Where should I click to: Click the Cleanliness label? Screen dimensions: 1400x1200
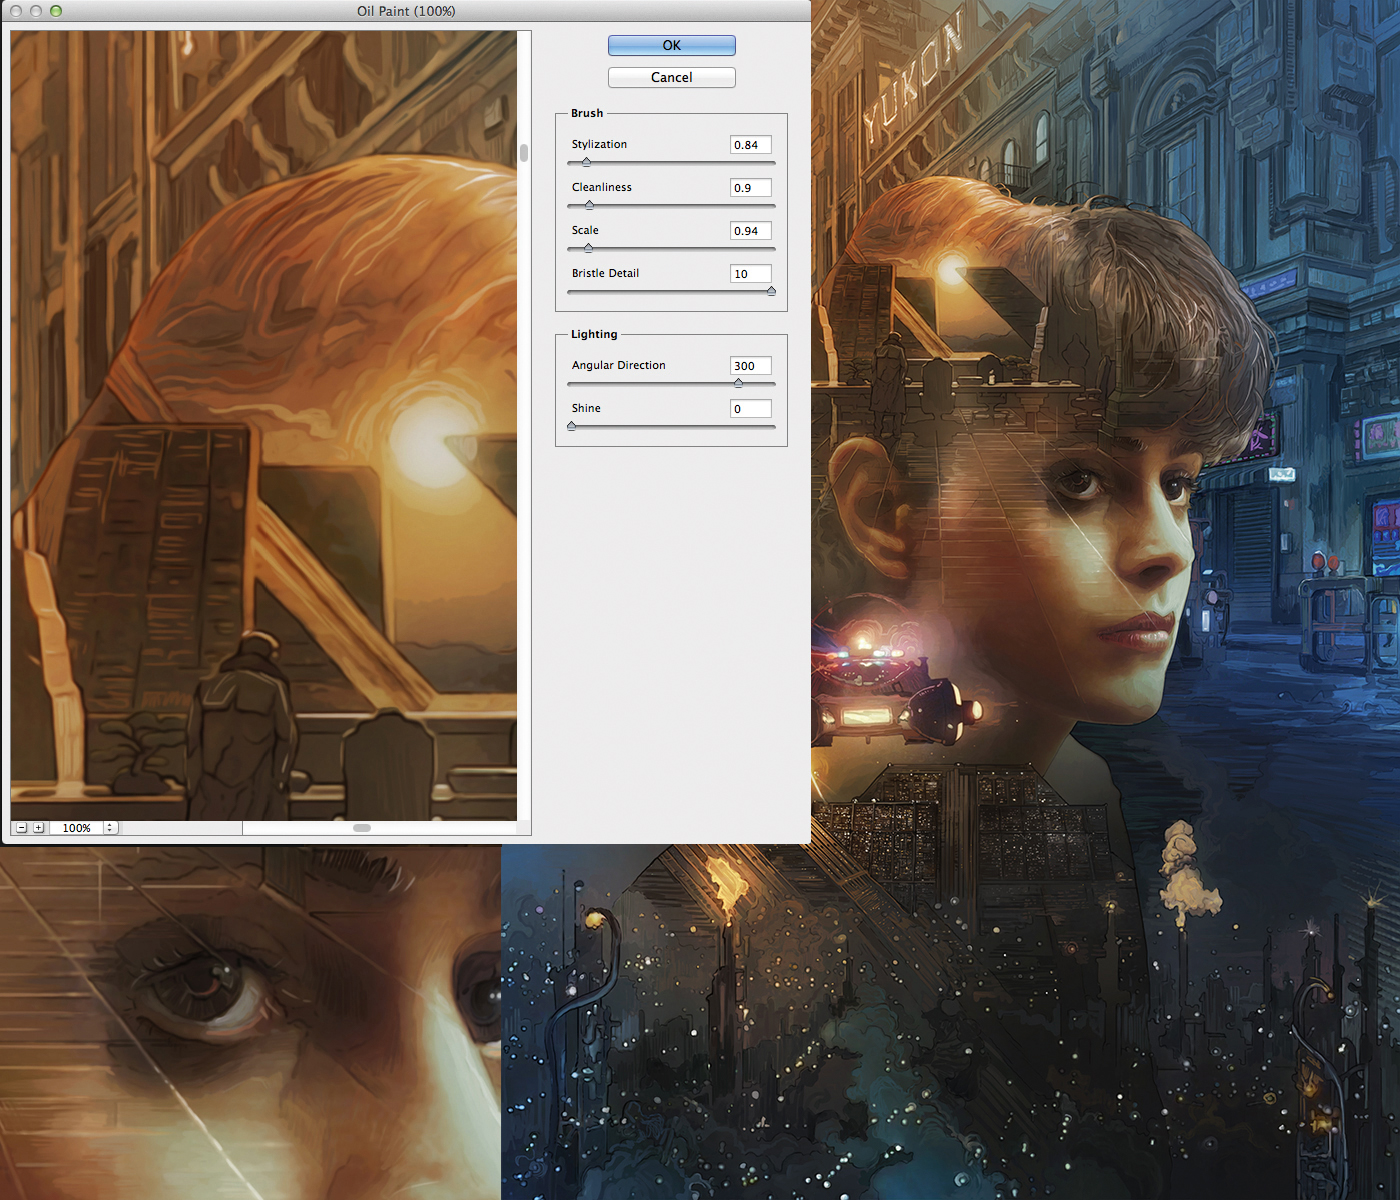pyautogui.click(x=601, y=188)
